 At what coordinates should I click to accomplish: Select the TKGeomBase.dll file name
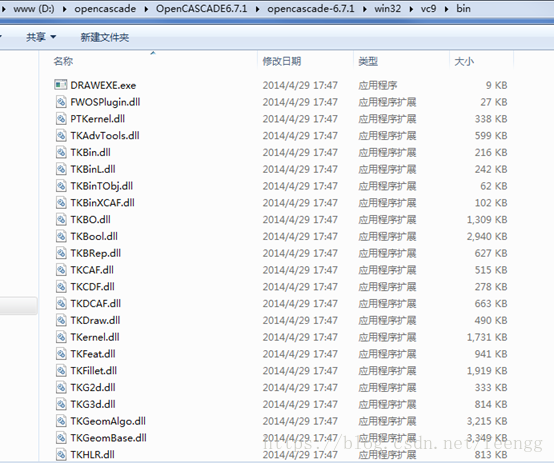pos(108,438)
